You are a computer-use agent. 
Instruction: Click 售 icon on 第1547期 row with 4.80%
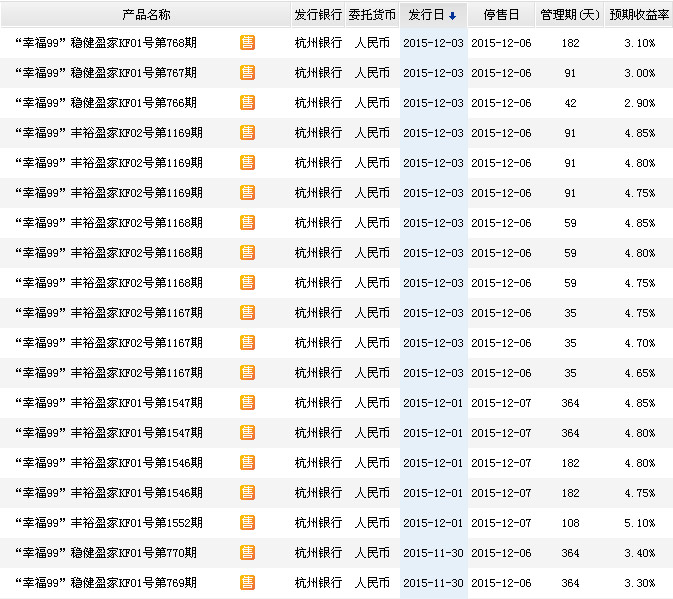(247, 433)
